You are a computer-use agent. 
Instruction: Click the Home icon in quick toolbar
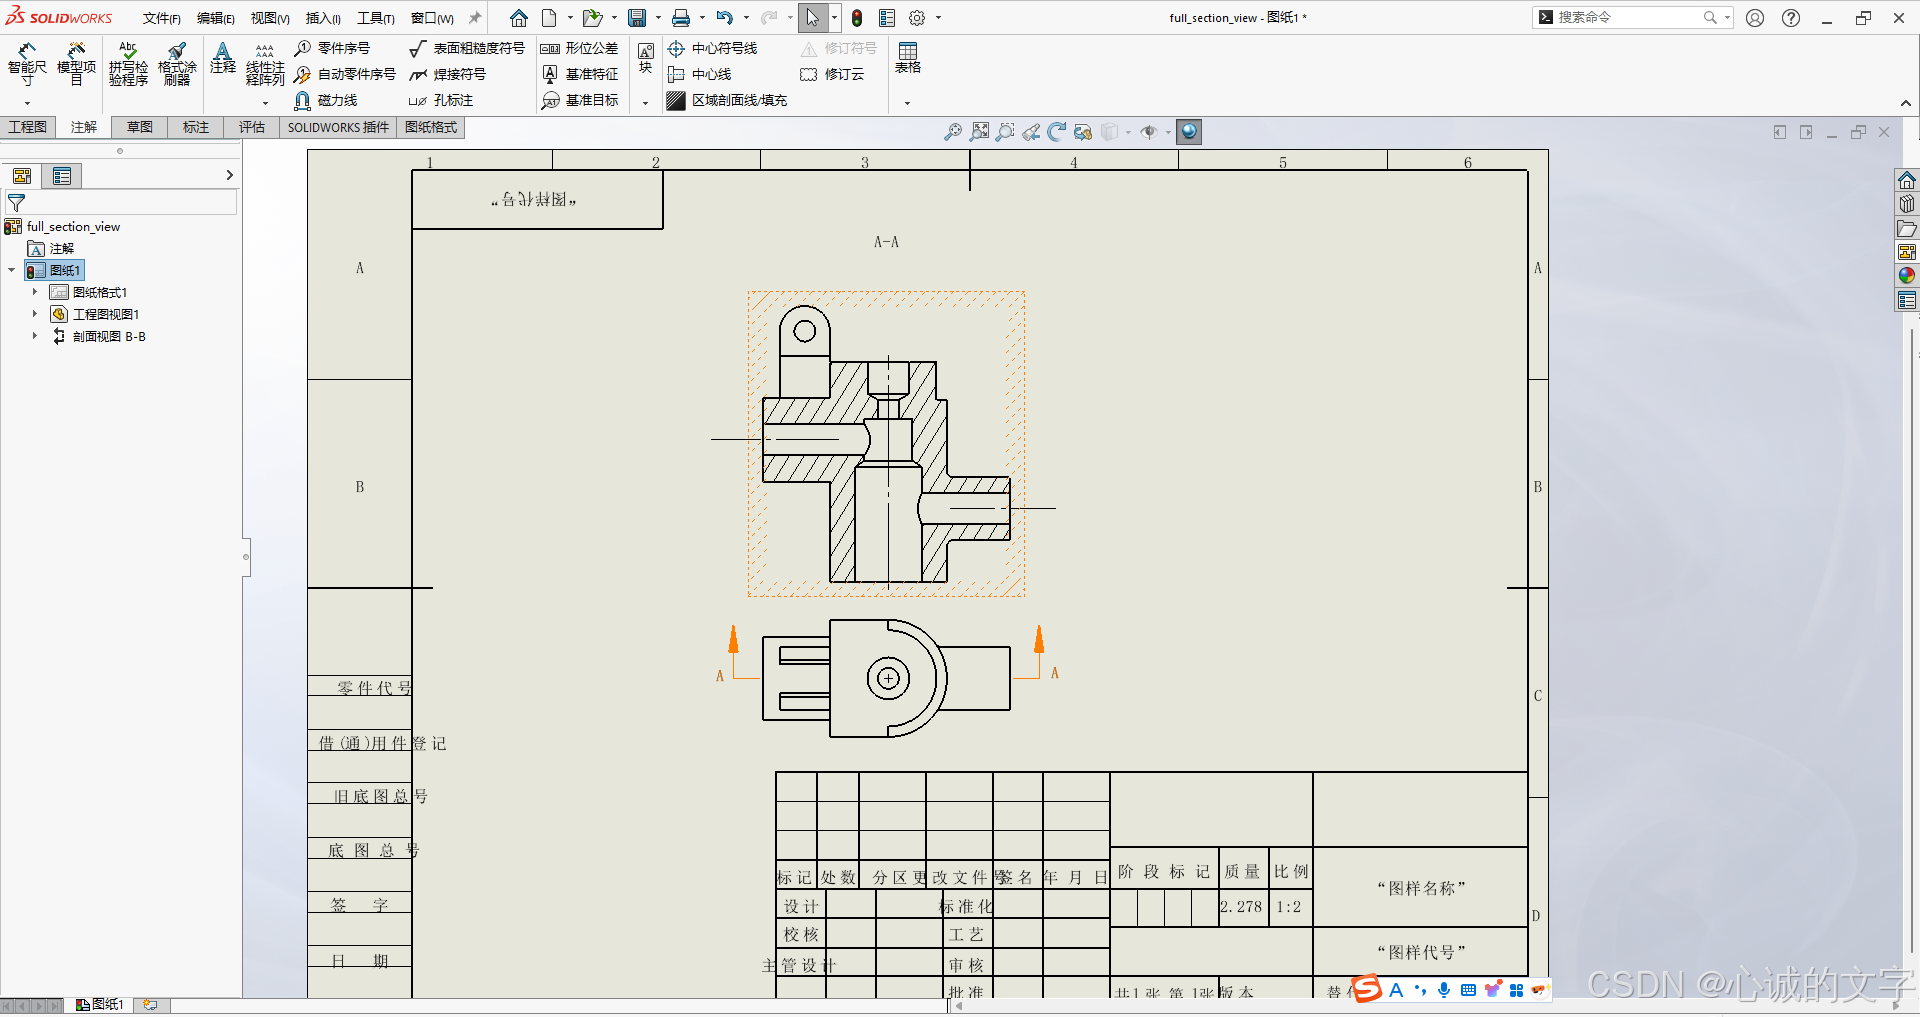(518, 18)
